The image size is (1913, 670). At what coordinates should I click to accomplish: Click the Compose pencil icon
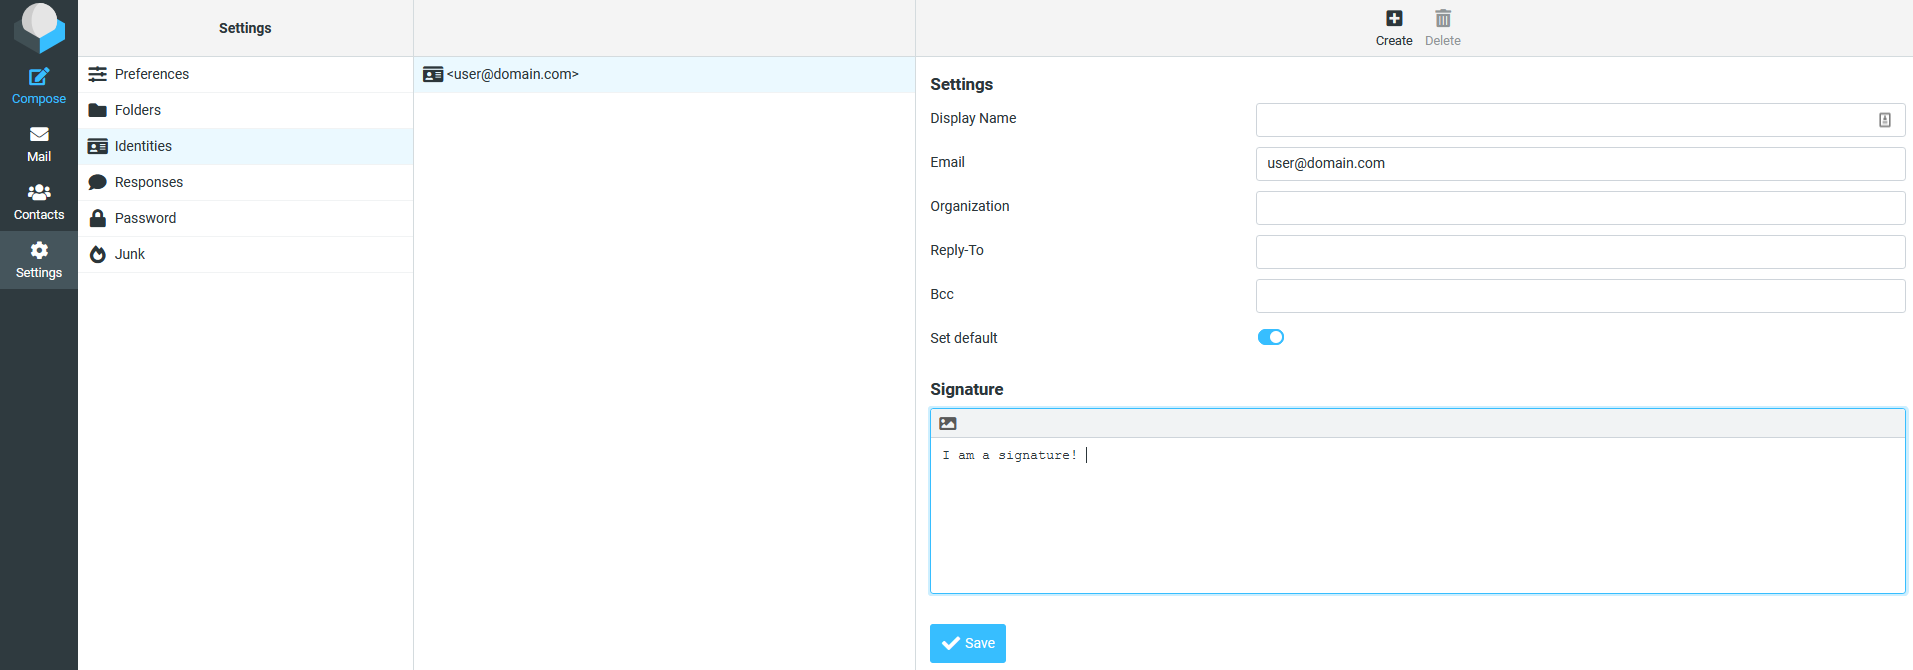click(39, 77)
